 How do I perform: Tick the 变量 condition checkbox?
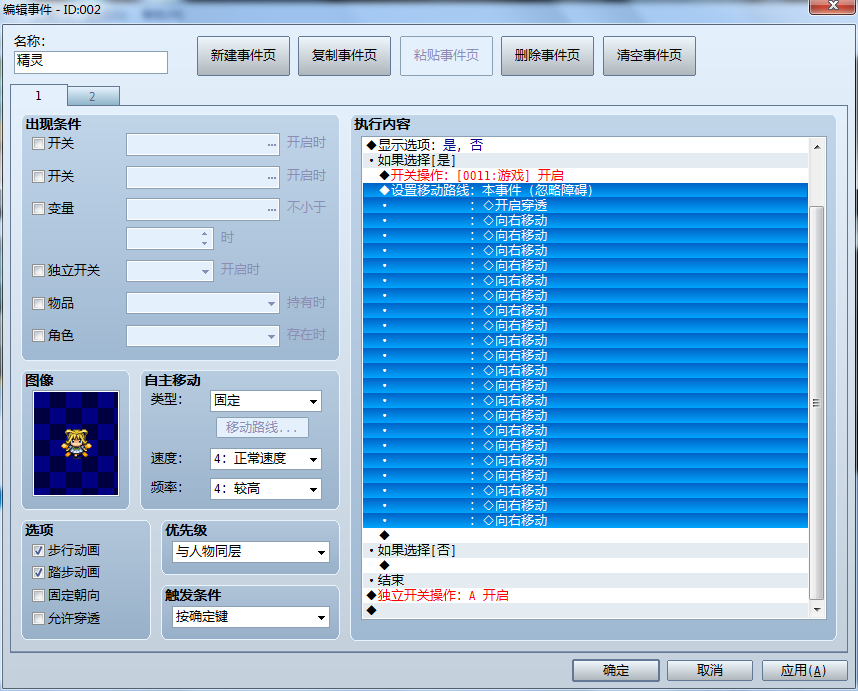click(x=38, y=208)
